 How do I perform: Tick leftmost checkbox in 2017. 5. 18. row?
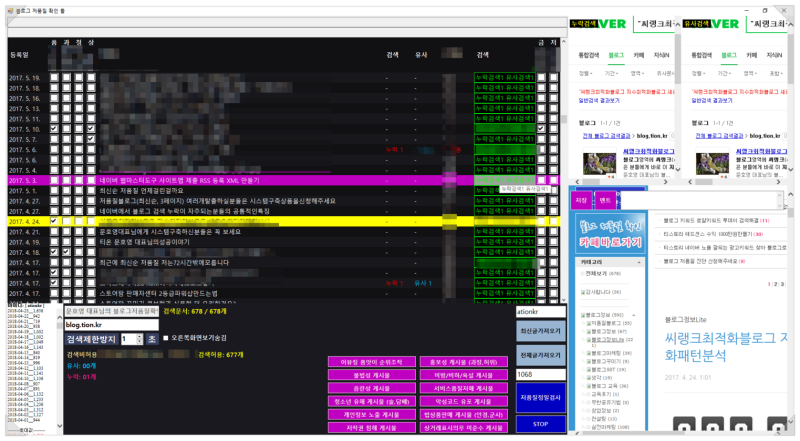click(54, 88)
